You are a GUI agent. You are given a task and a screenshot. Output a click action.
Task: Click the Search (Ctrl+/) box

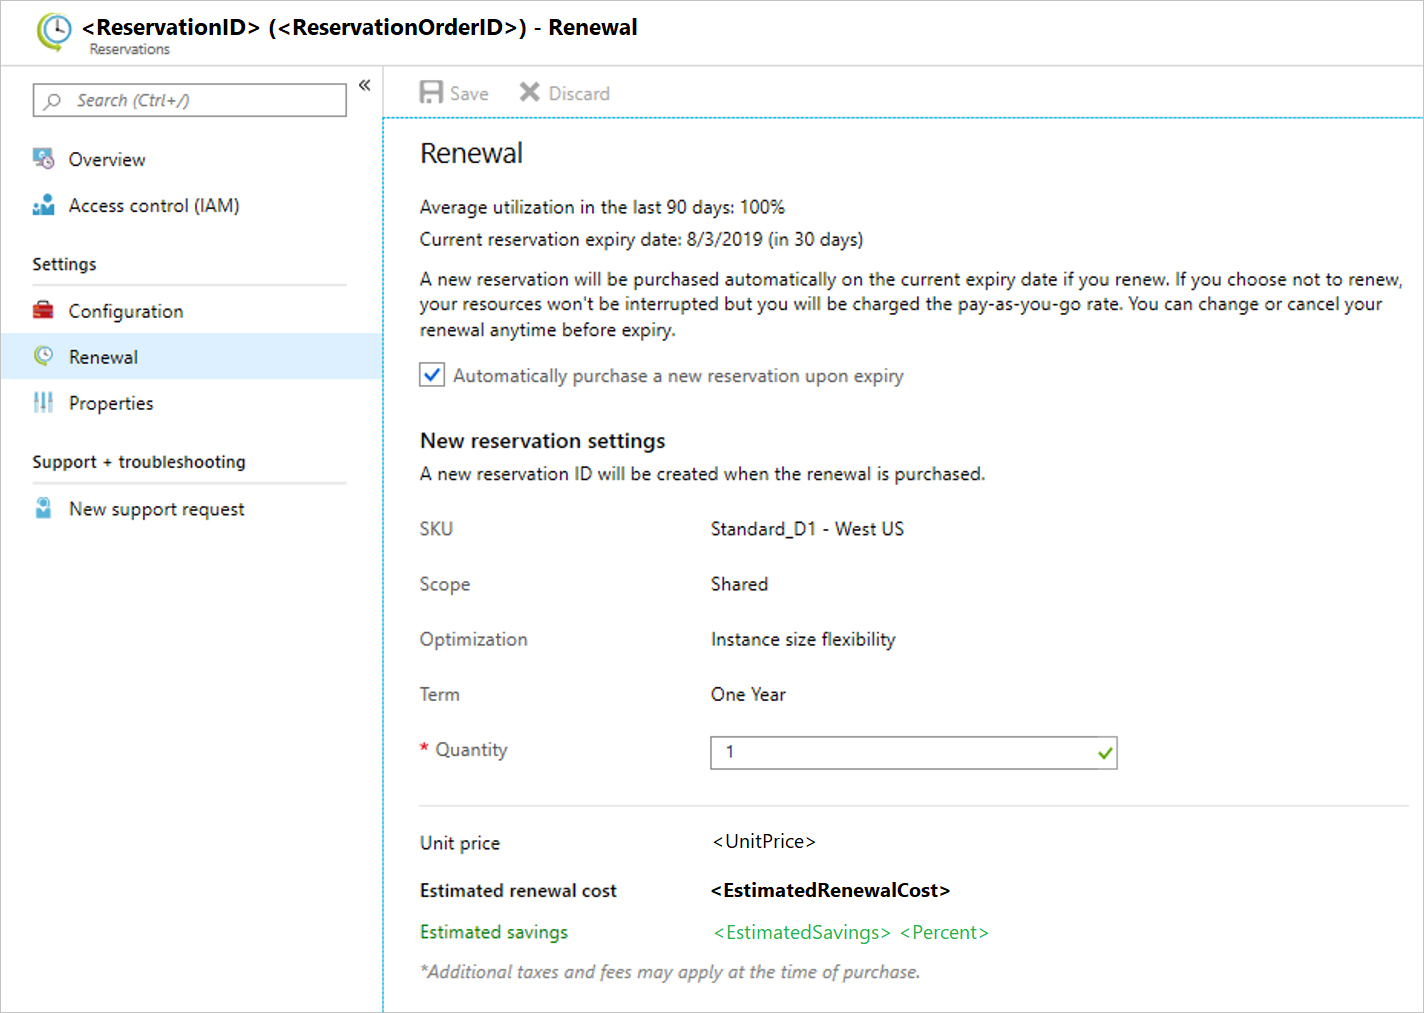[x=189, y=100]
